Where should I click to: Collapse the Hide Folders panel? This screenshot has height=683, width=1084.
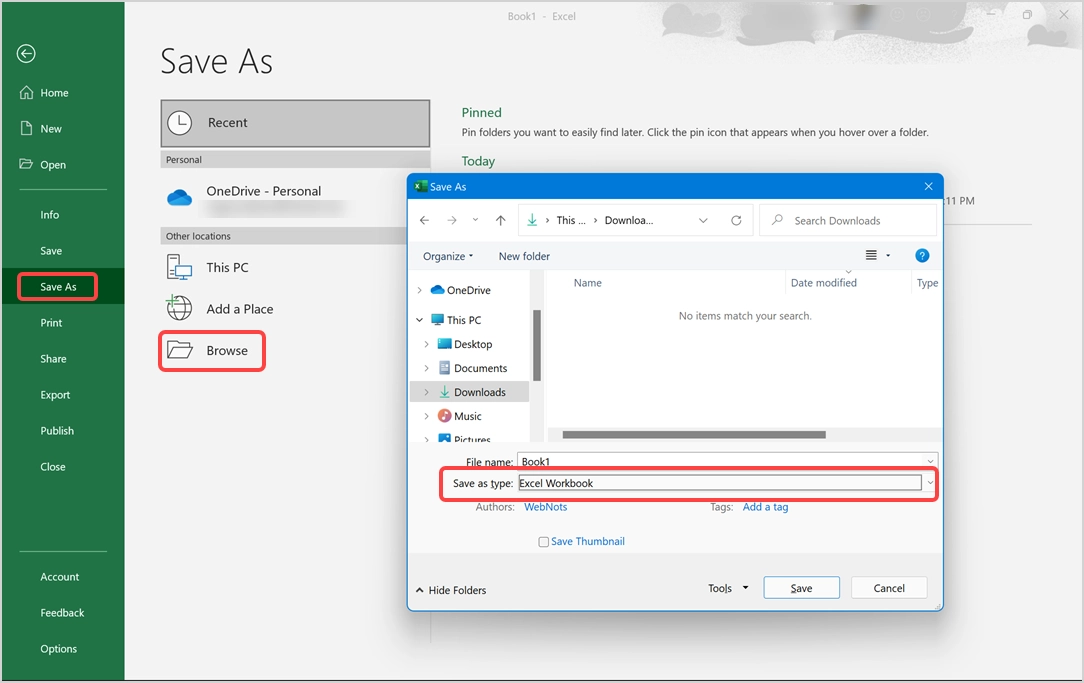pos(450,590)
